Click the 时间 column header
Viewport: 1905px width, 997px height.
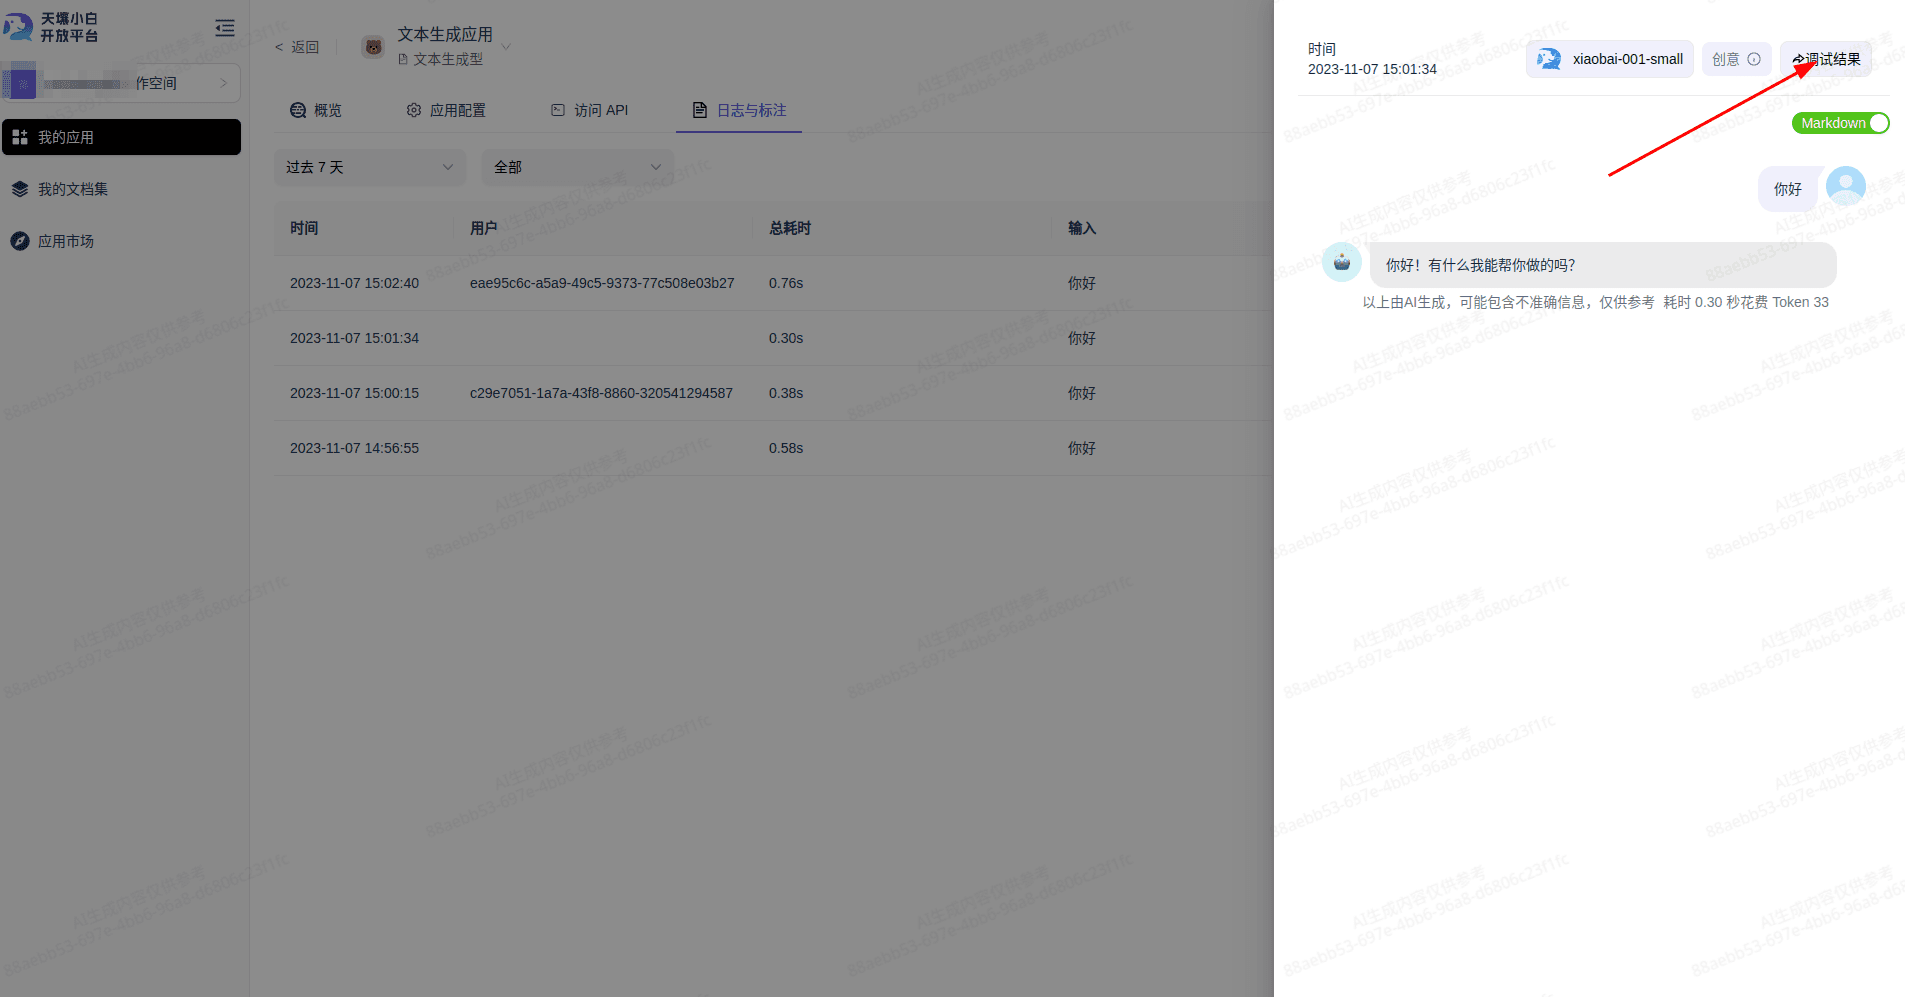click(304, 228)
